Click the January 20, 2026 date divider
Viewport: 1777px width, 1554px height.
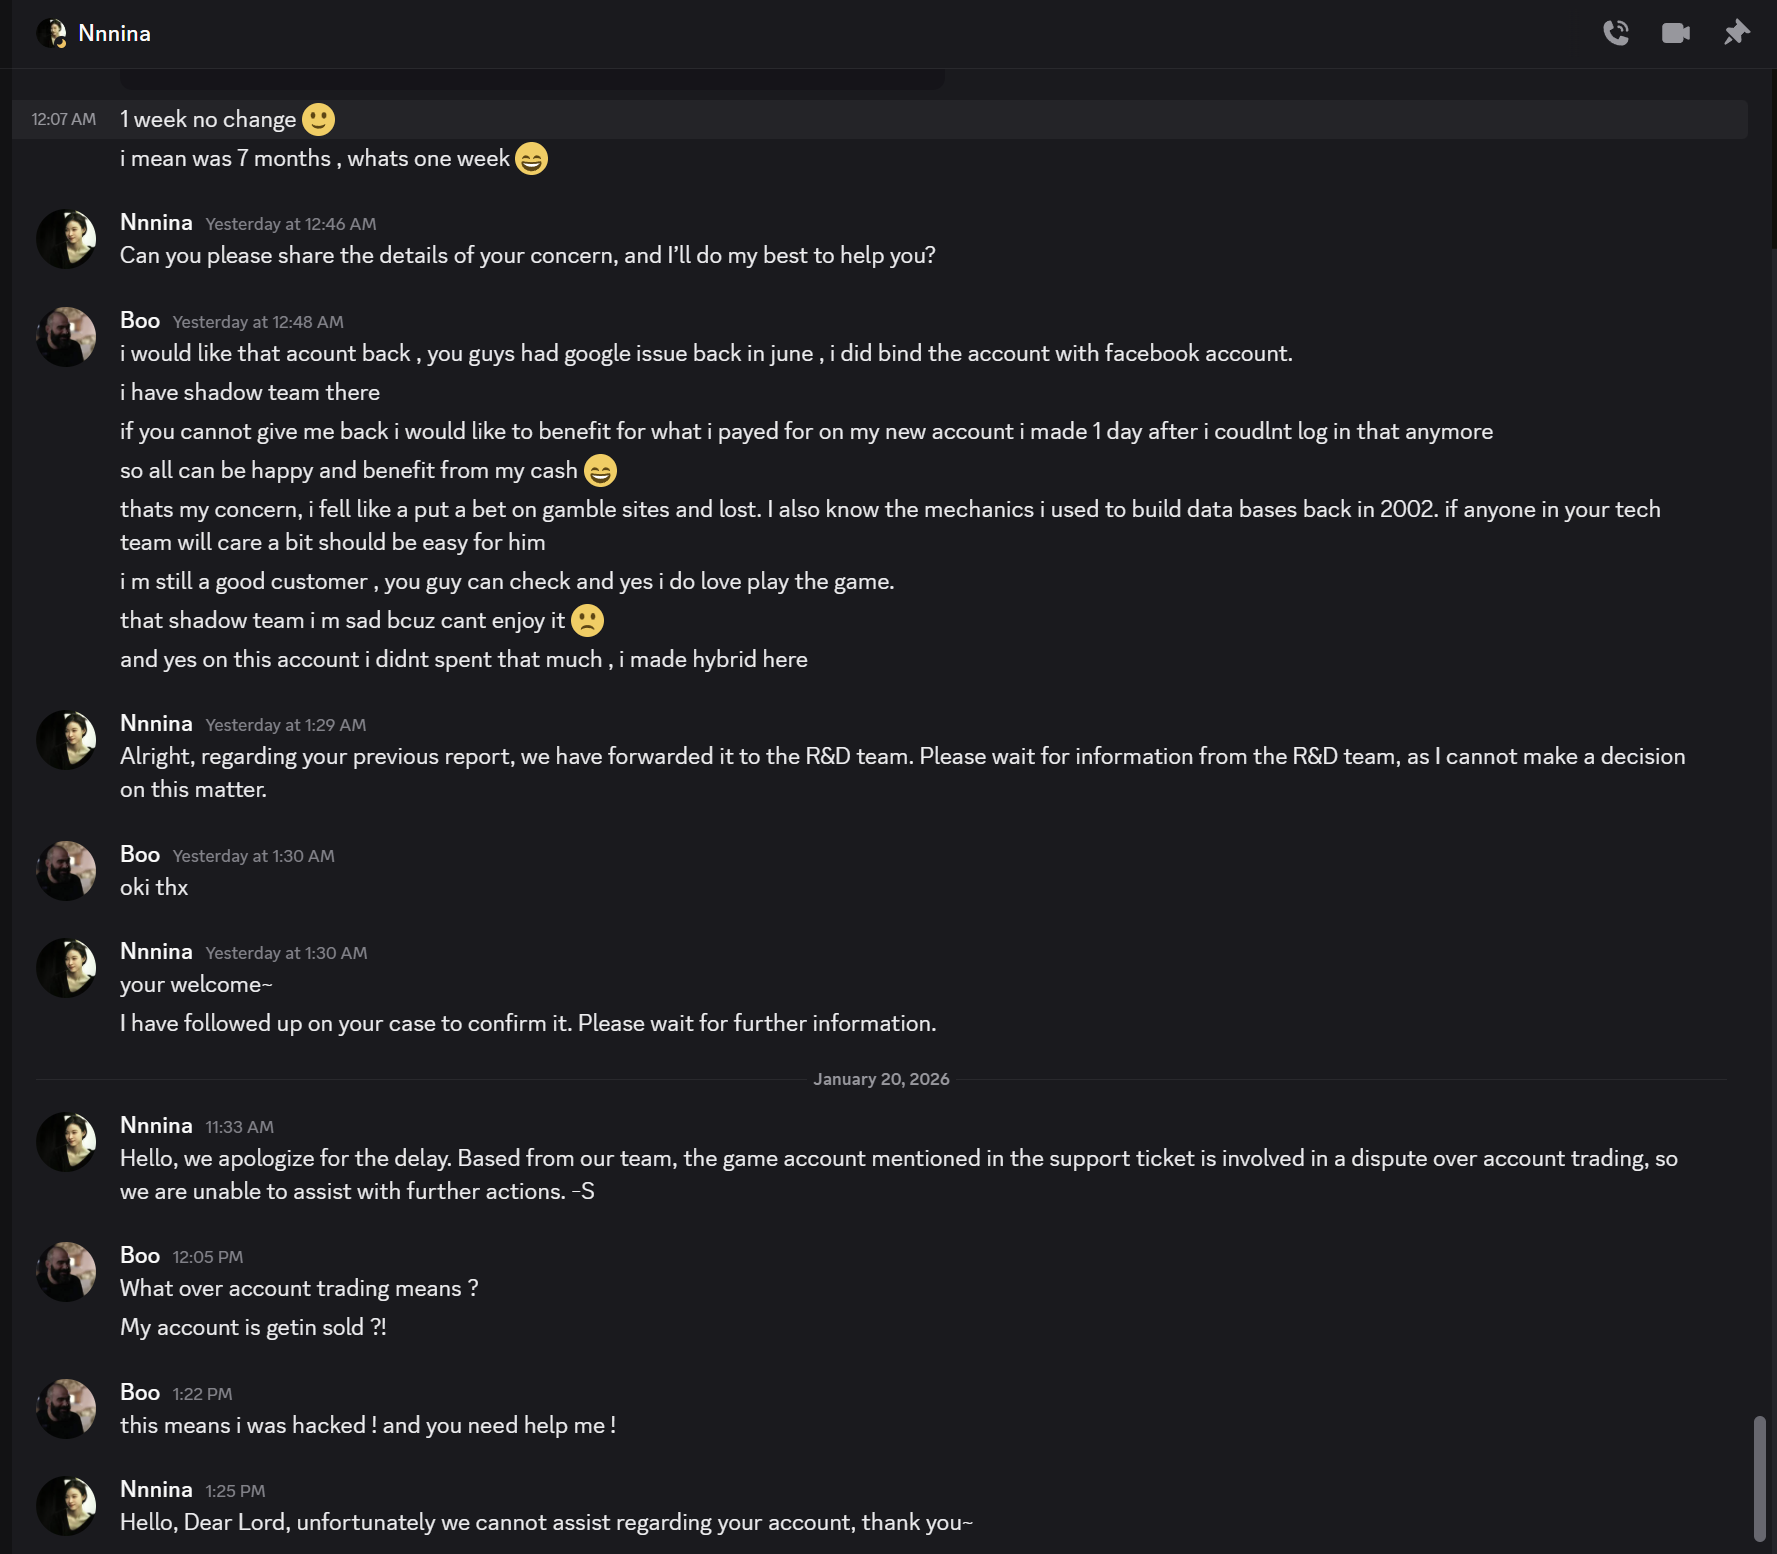[881, 1080]
